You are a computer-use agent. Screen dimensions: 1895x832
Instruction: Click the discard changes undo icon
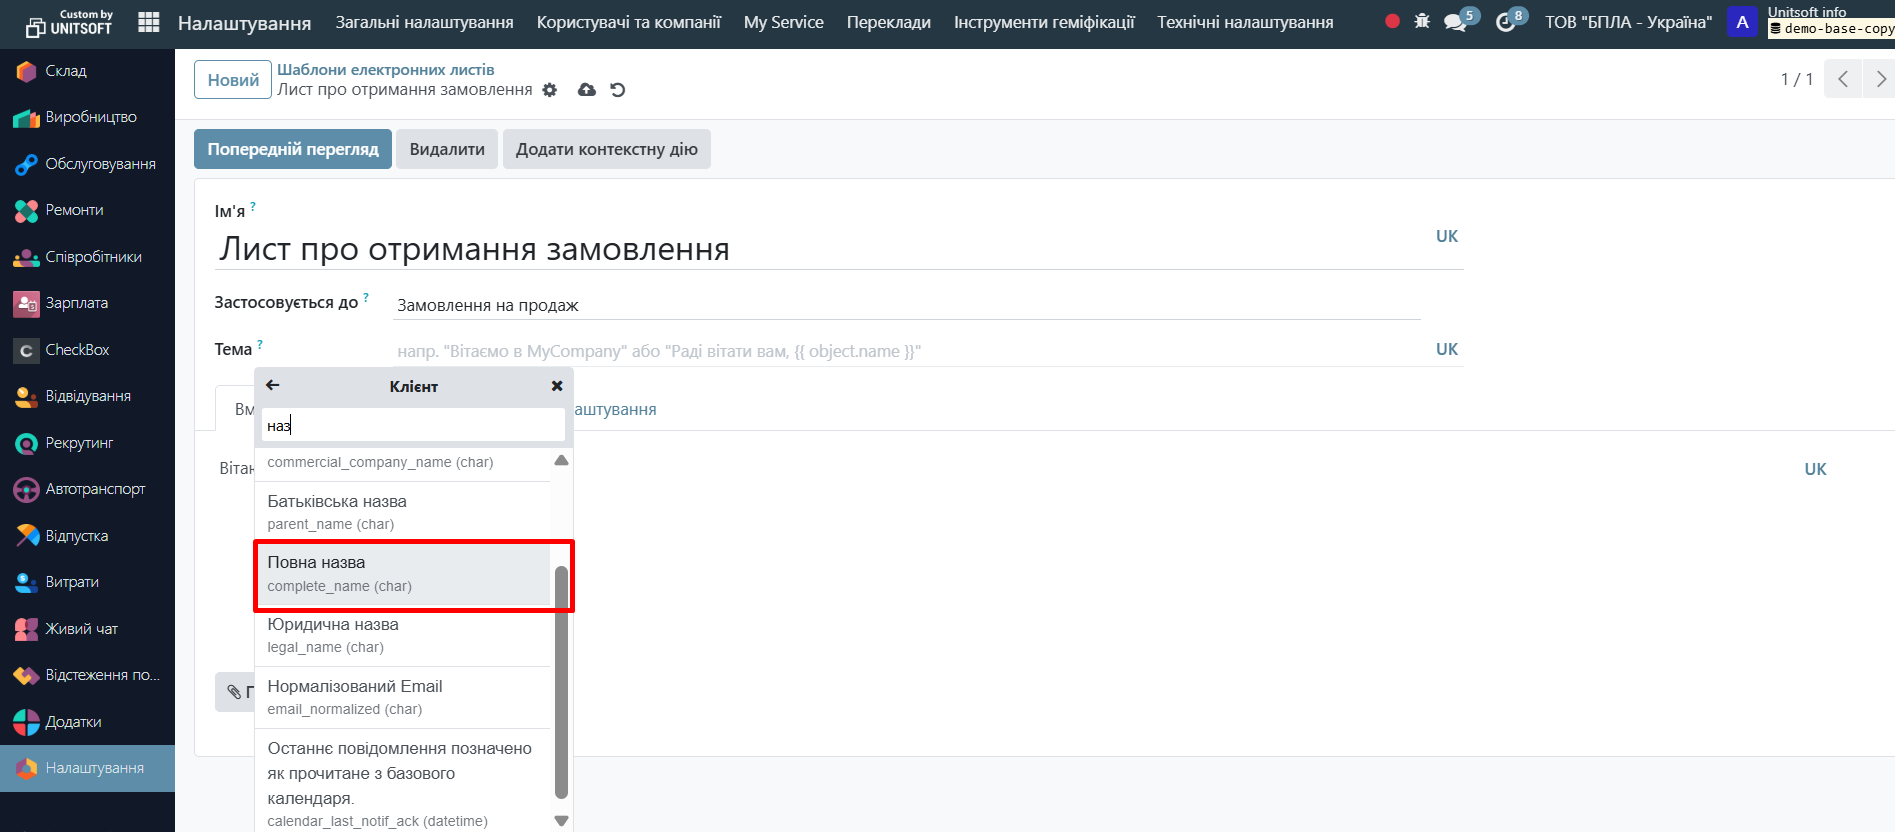point(618,90)
